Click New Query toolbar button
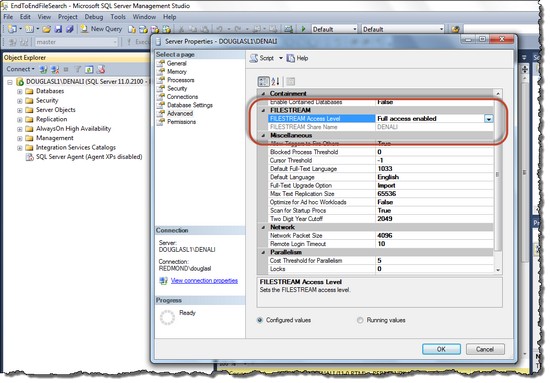Image resolution: width=550 pixels, height=383 pixels. point(101,29)
